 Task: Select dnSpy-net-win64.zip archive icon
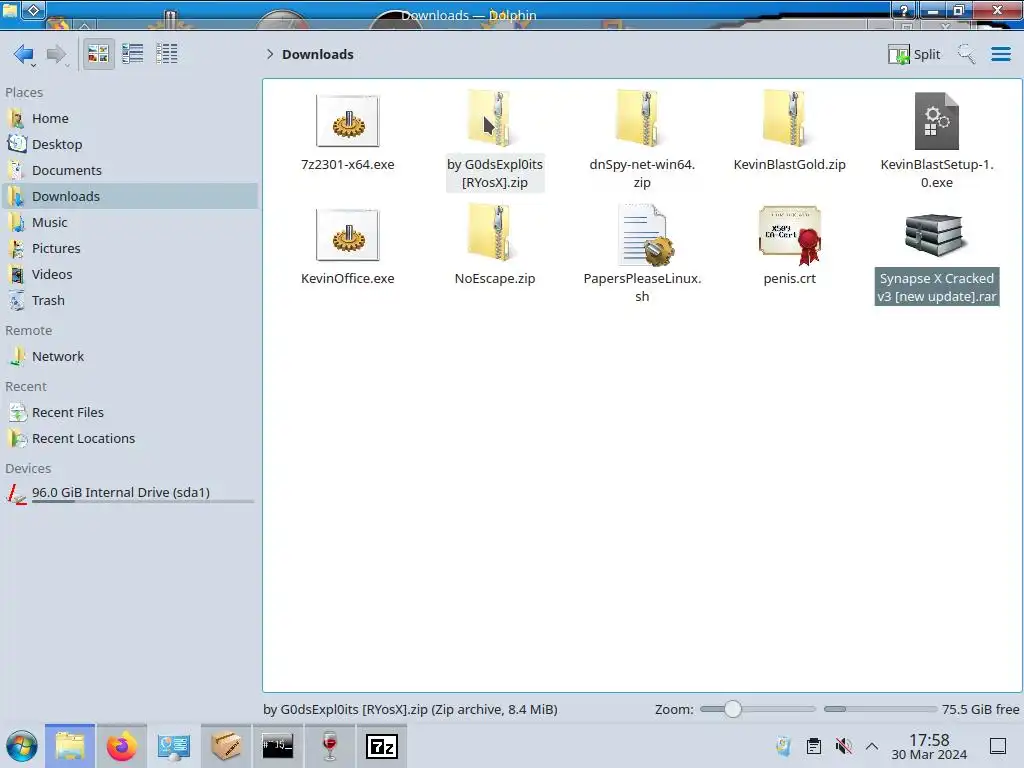(642, 119)
